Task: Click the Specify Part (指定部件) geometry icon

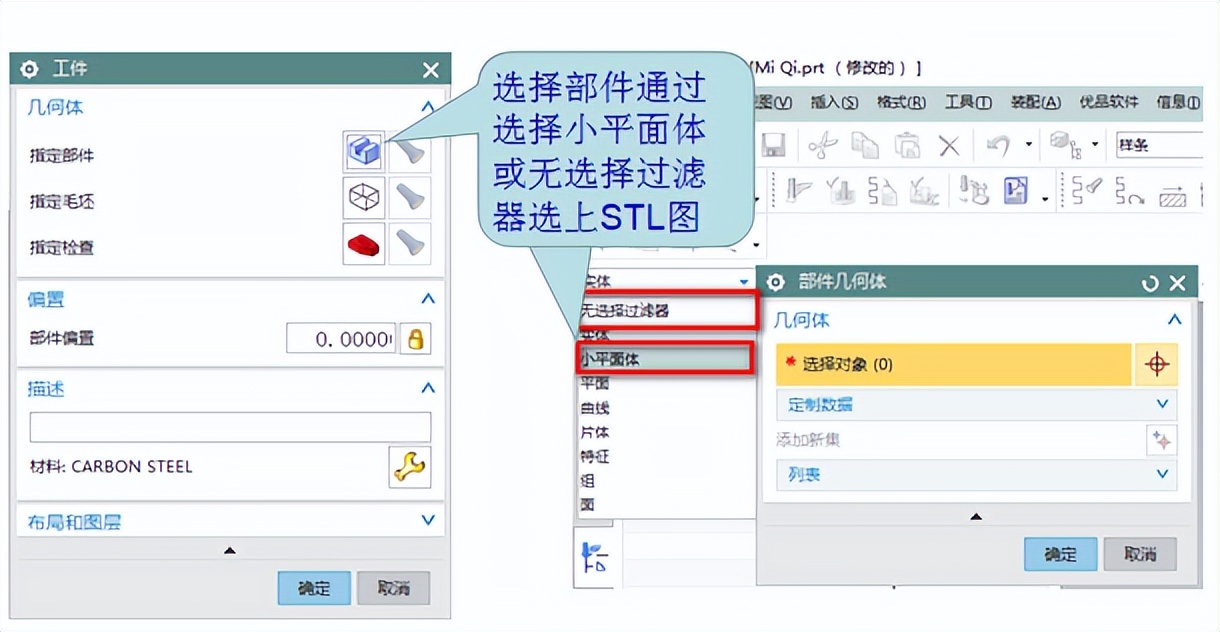Action: point(363,150)
